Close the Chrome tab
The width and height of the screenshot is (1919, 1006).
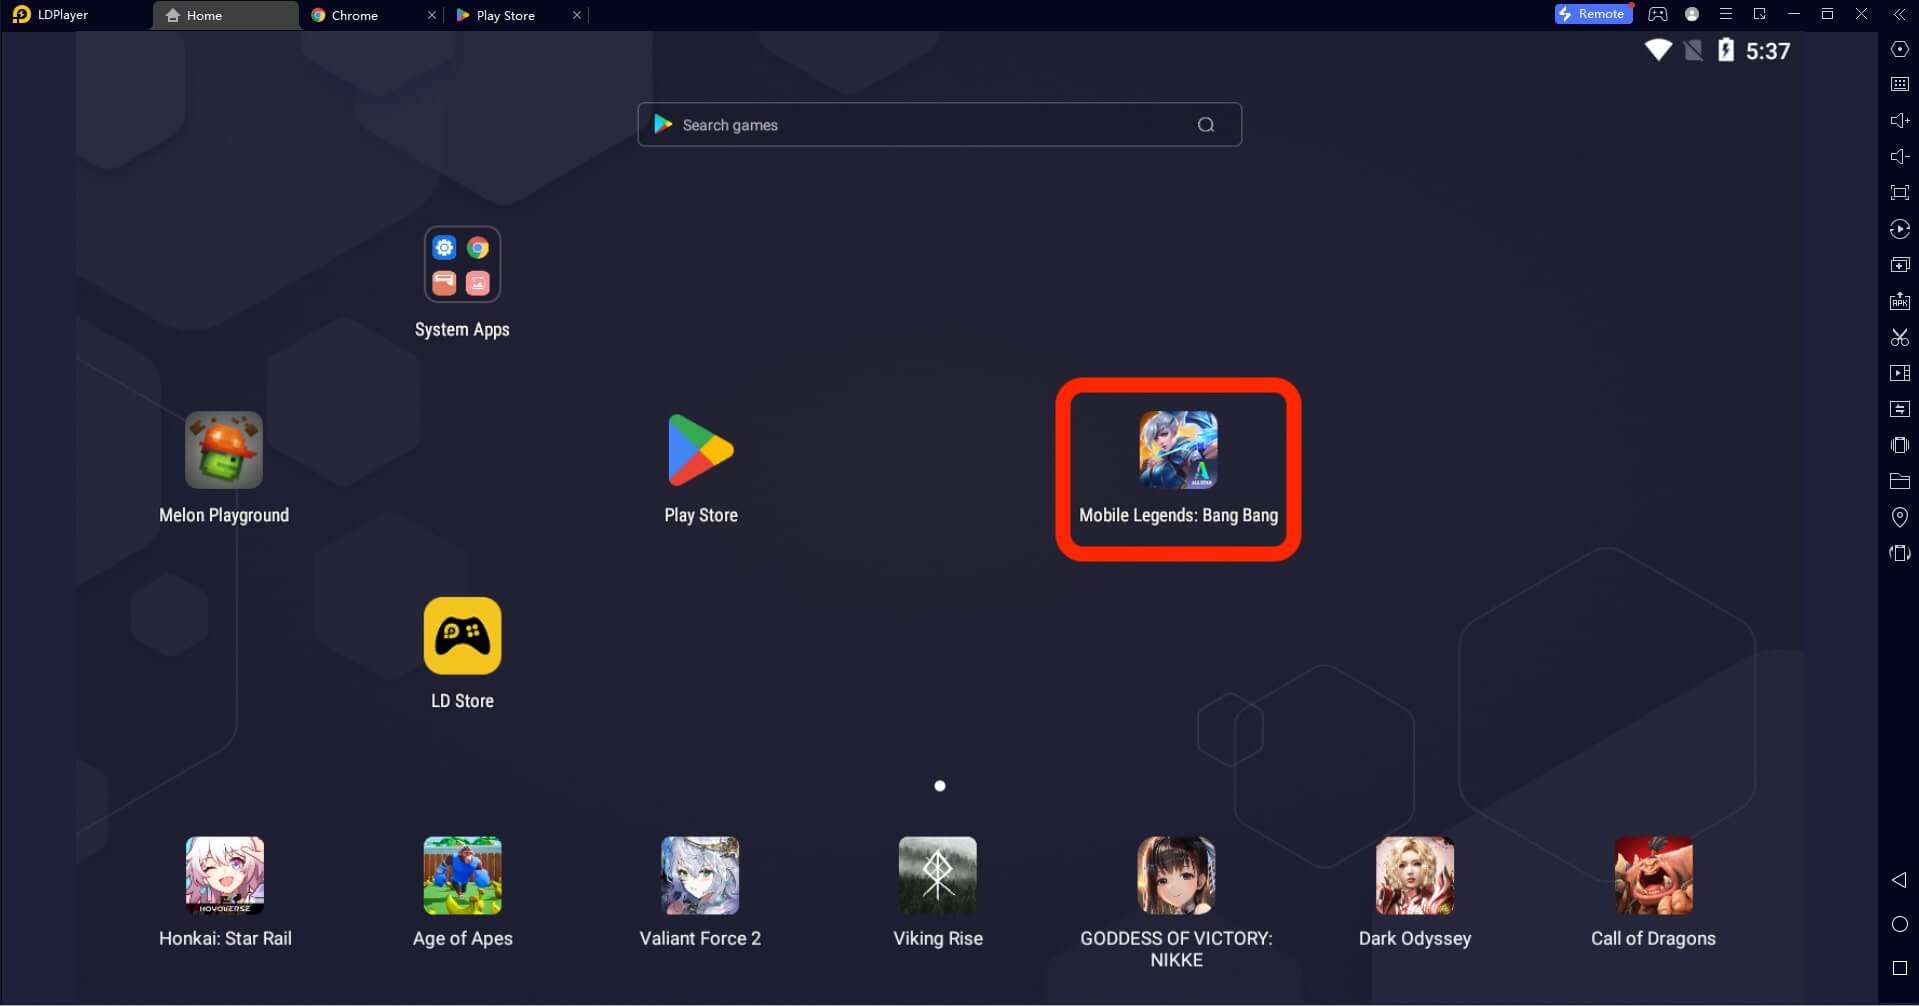tap(432, 15)
